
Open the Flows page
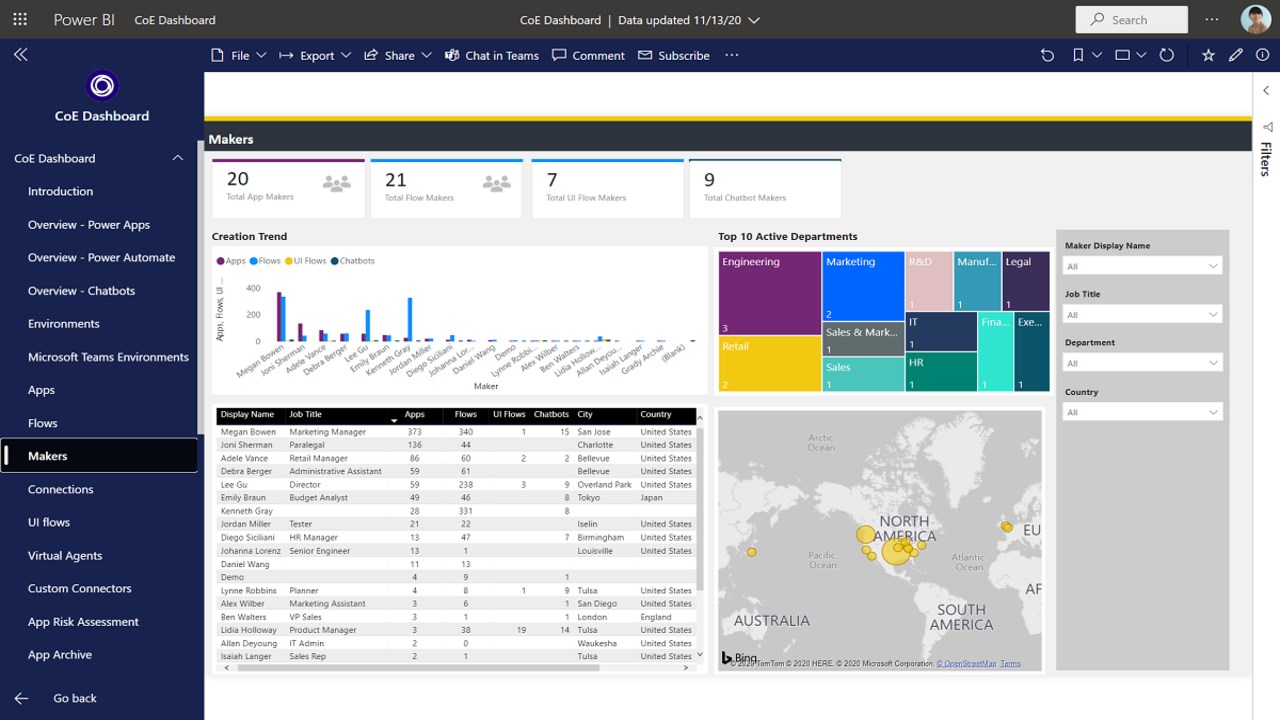click(43, 423)
